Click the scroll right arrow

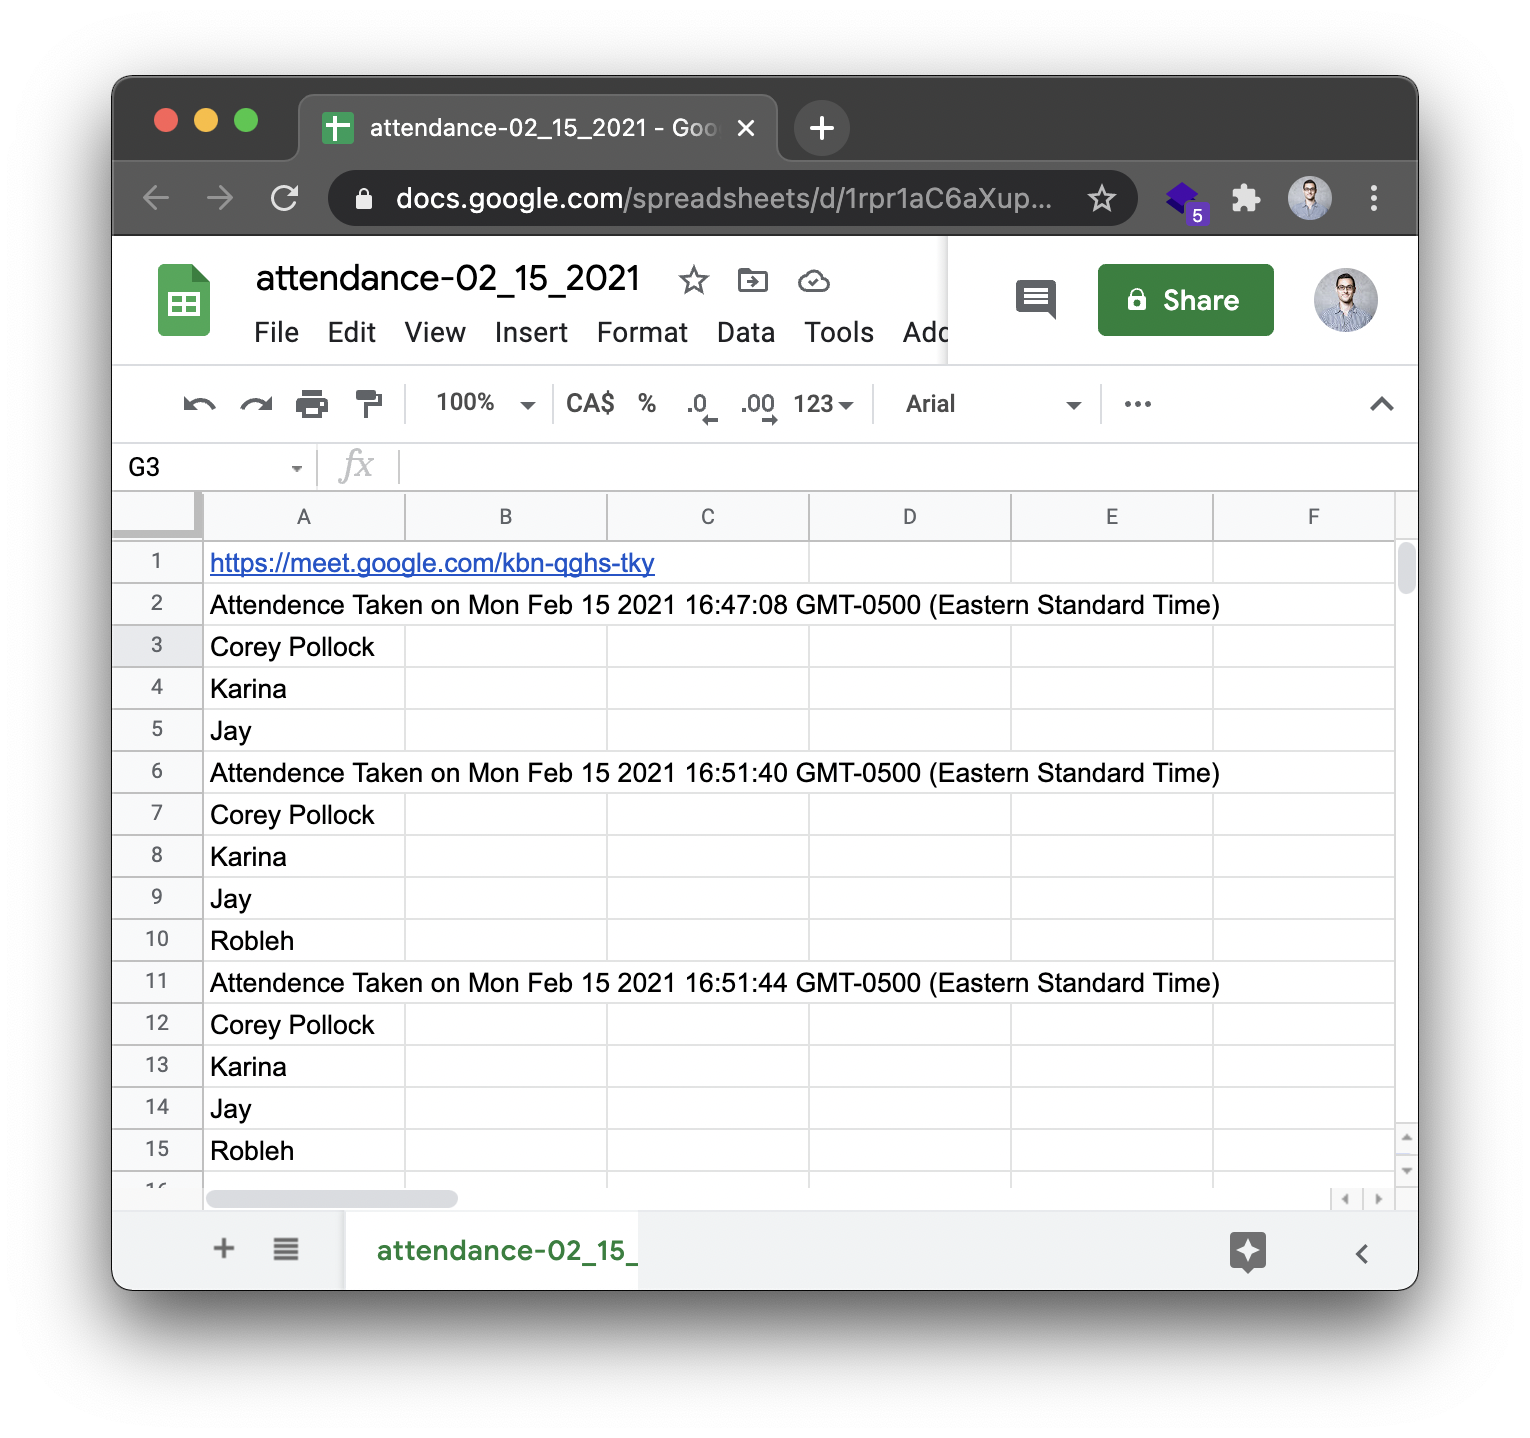click(x=1379, y=1198)
